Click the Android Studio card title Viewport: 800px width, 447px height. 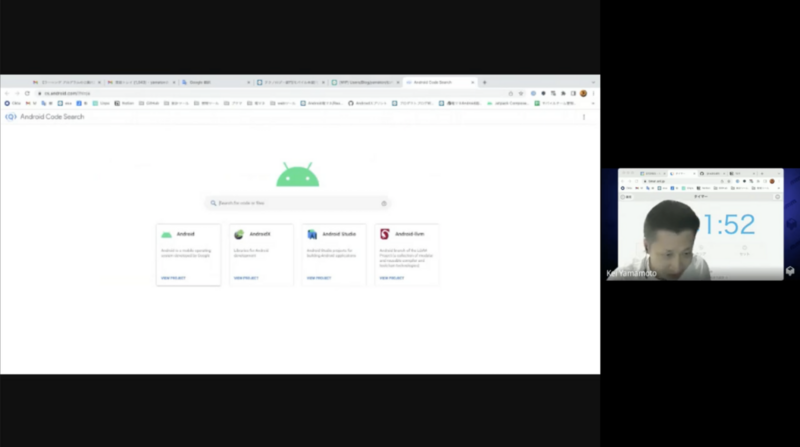(339, 234)
